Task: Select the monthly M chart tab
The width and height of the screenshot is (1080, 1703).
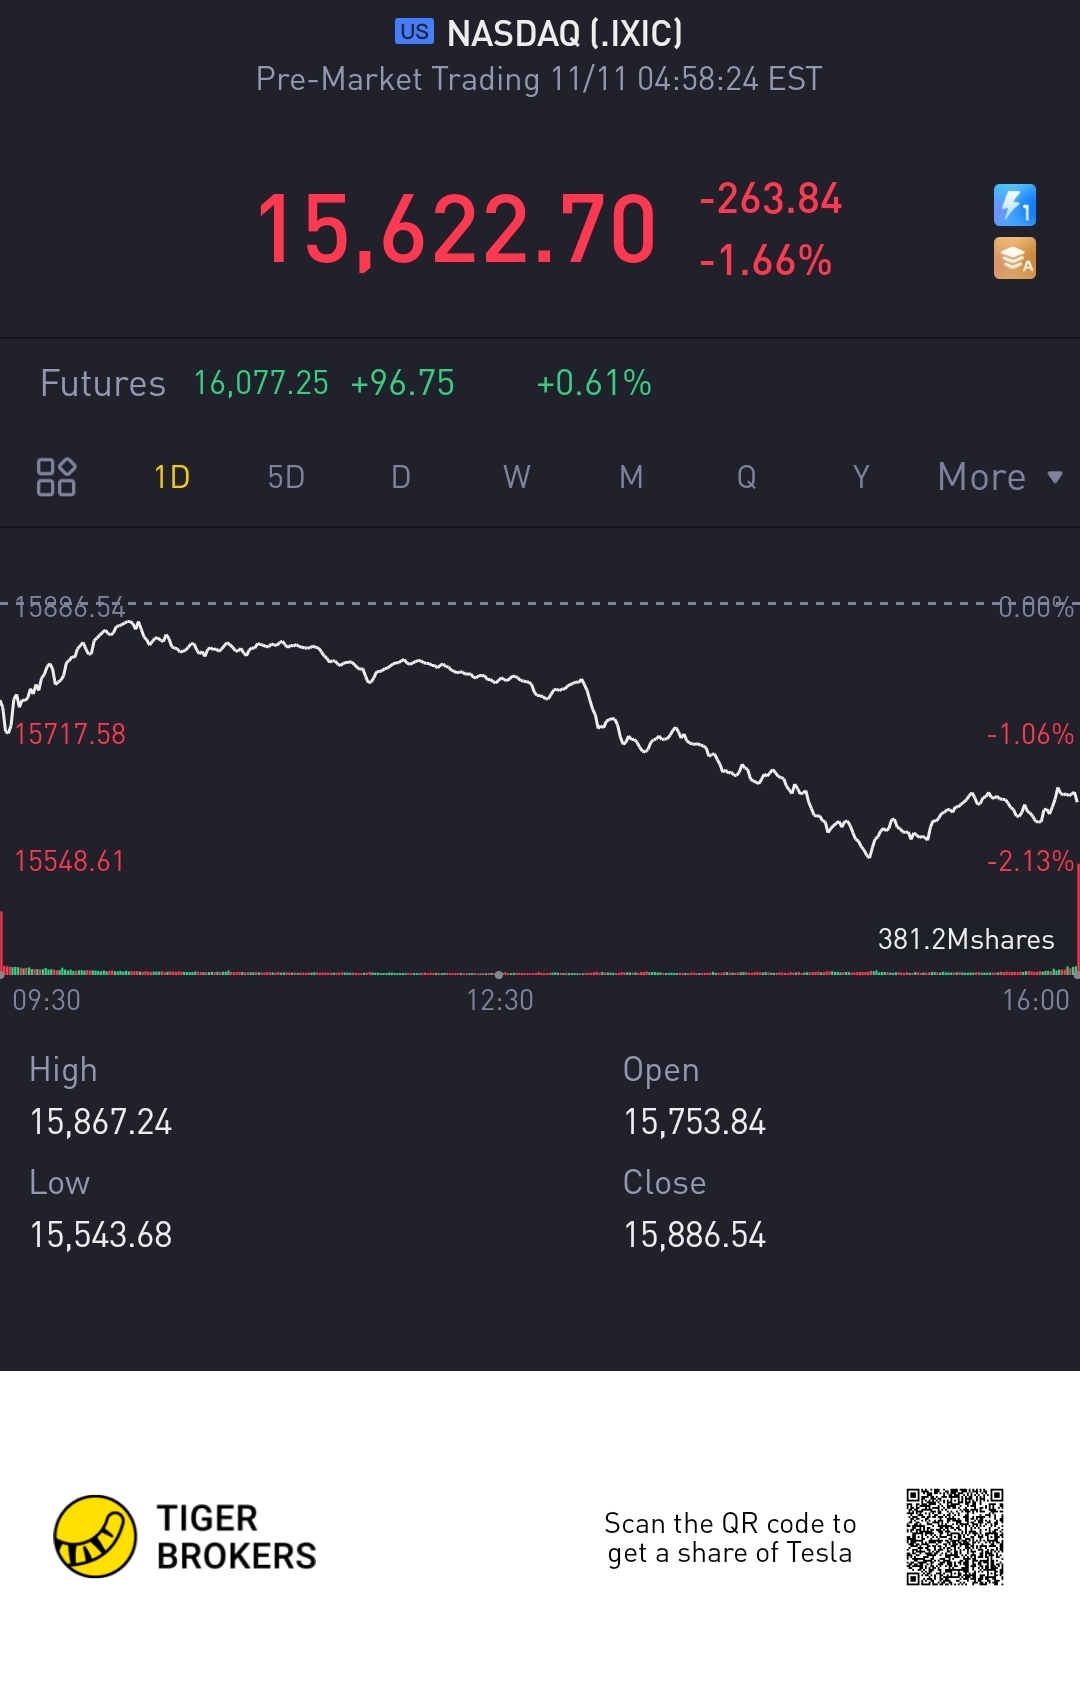Action: (631, 477)
